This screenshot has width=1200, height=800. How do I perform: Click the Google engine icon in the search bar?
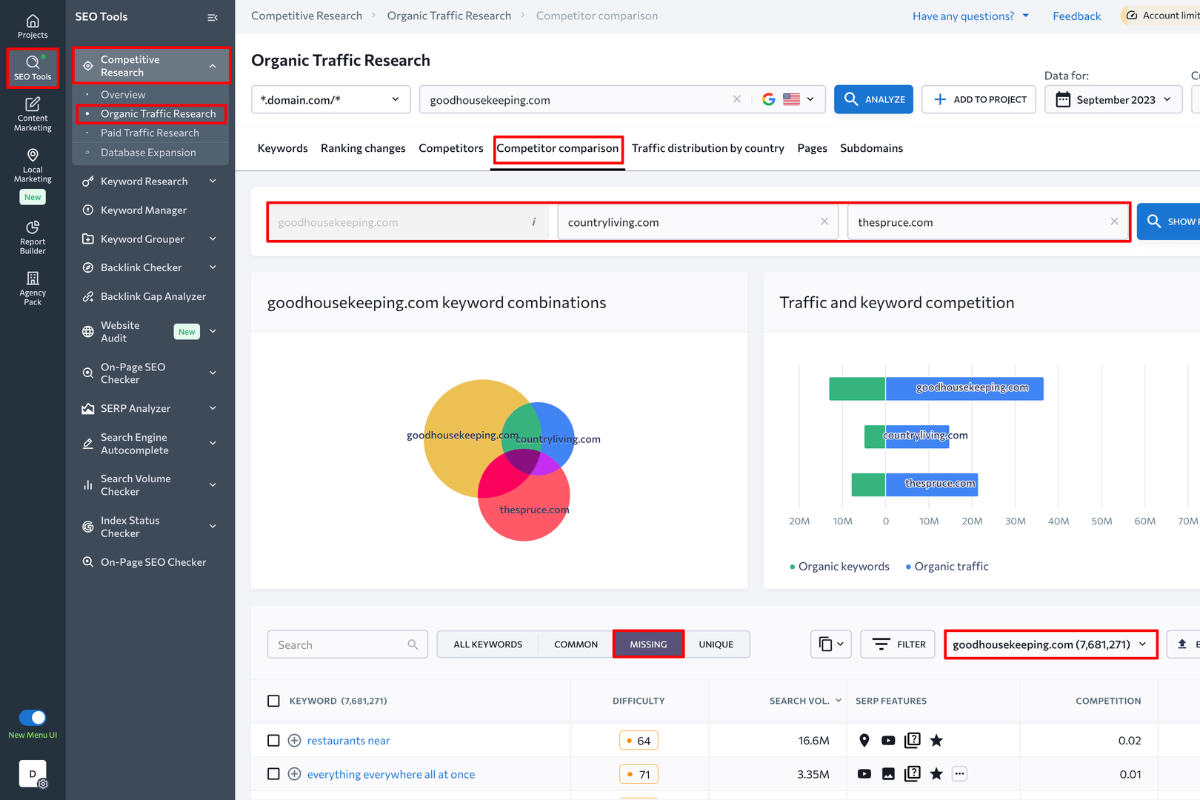767,99
